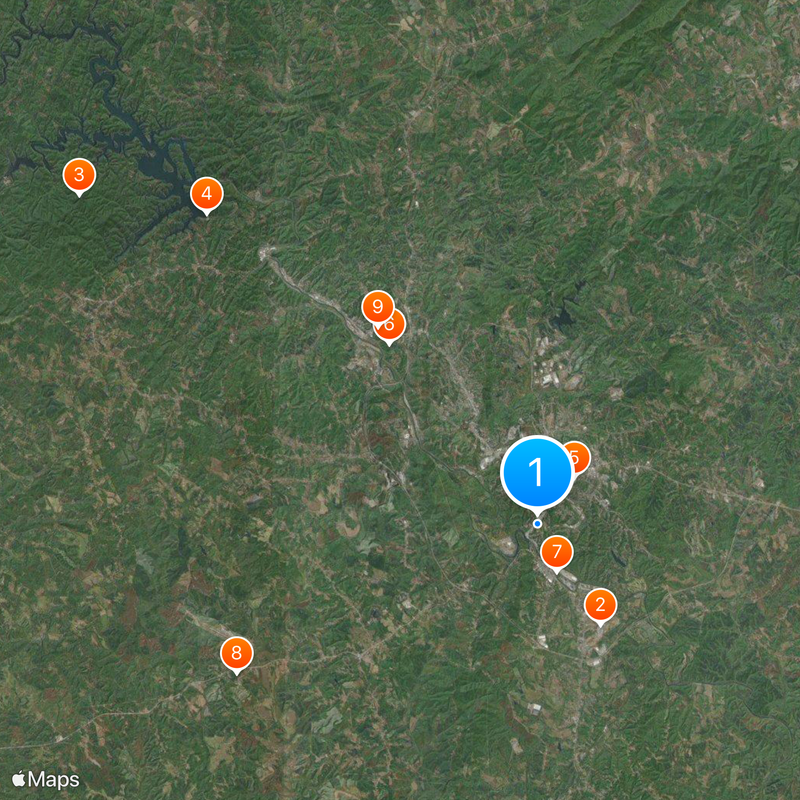Open the orange pin numbered 8

236,653
